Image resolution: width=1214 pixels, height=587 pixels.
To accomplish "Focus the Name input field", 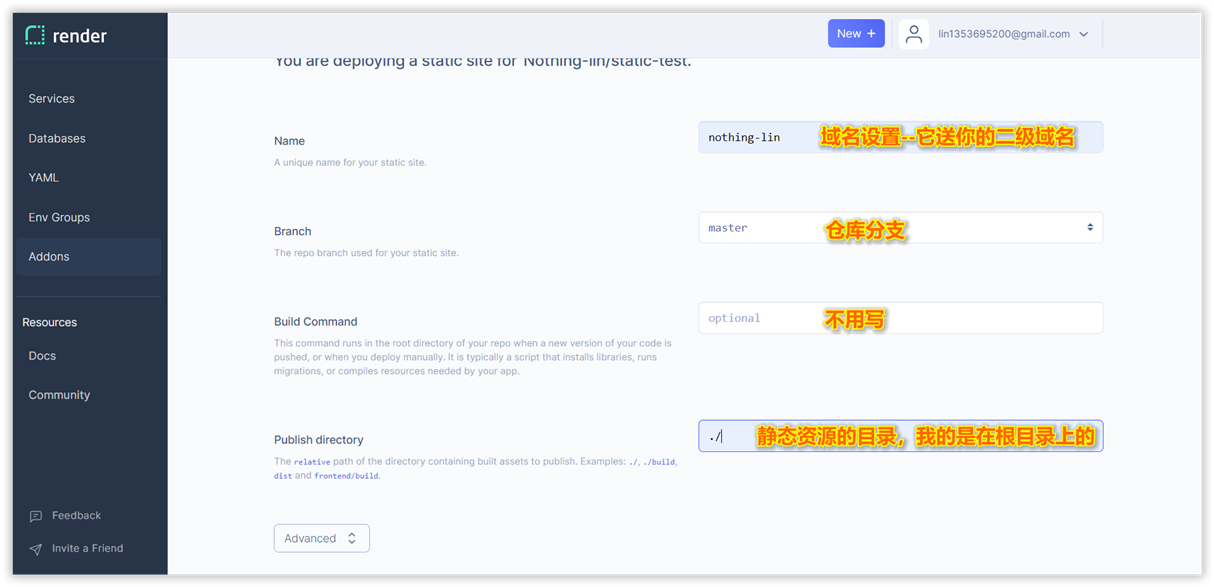I will tap(901, 137).
